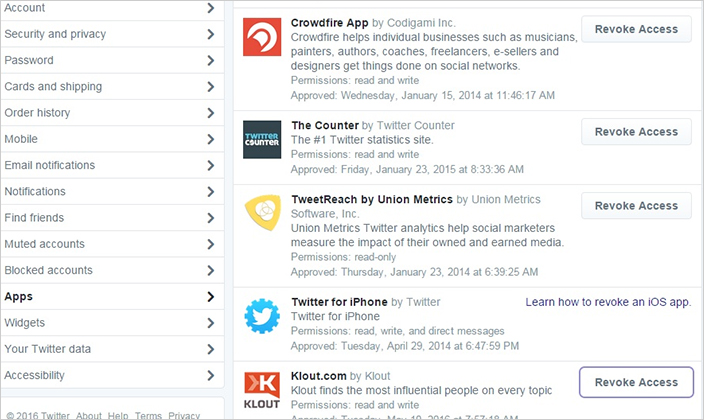Click The Counter app logo icon

(262, 139)
